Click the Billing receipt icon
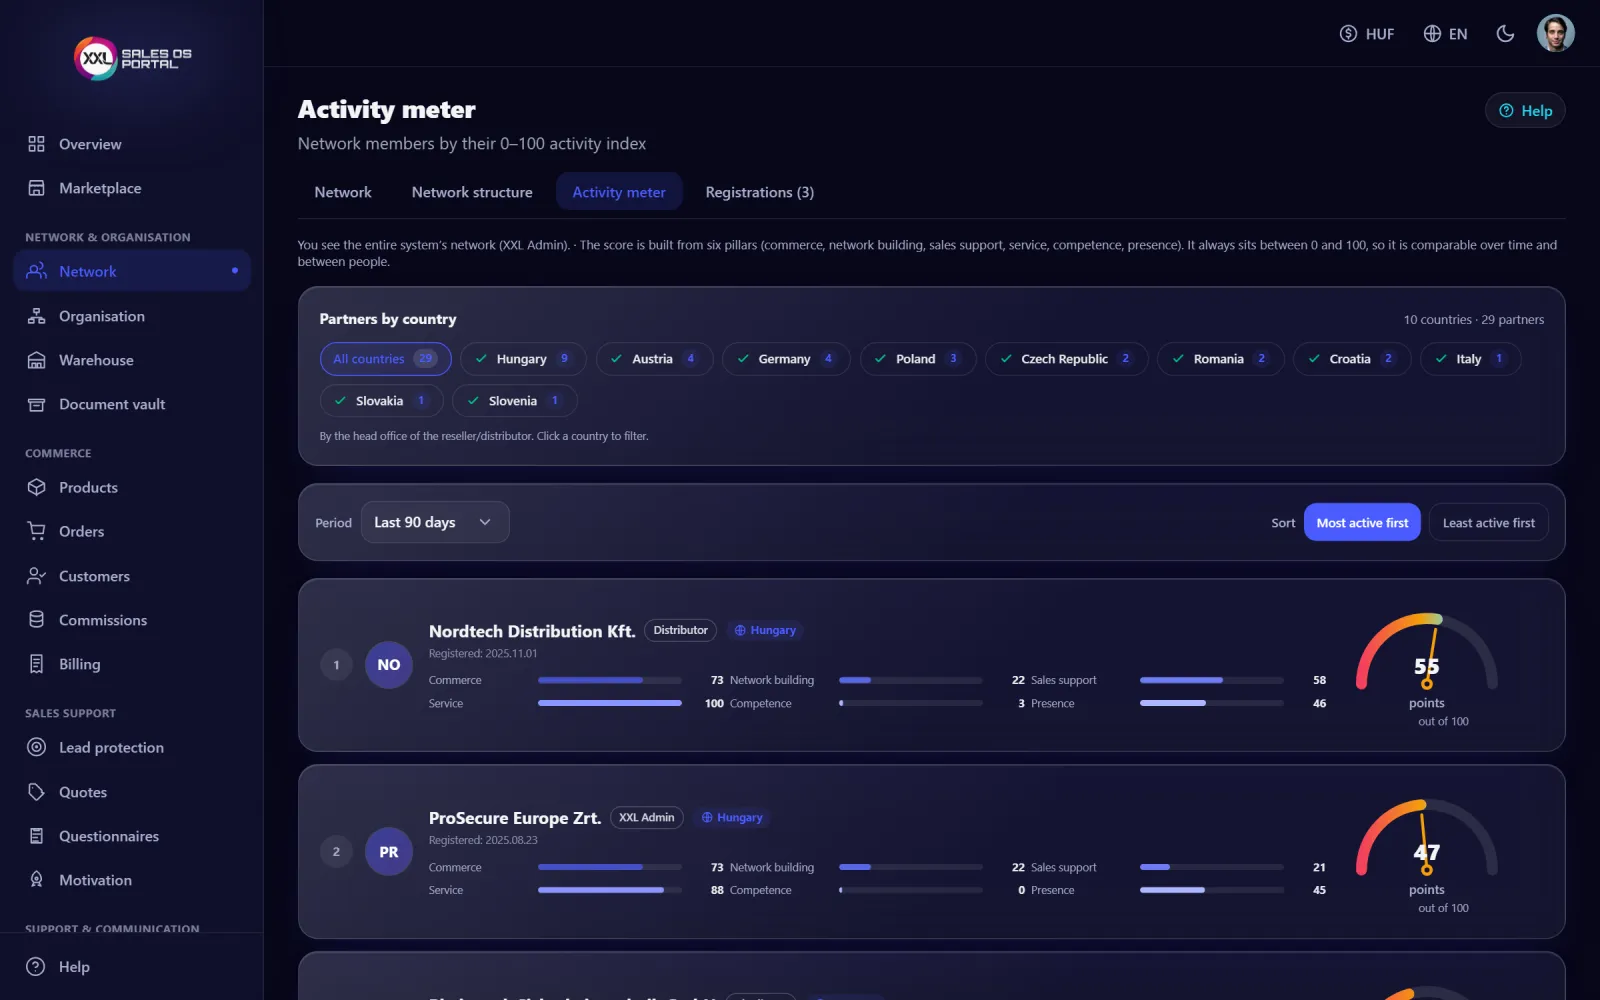 [x=37, y=664]
